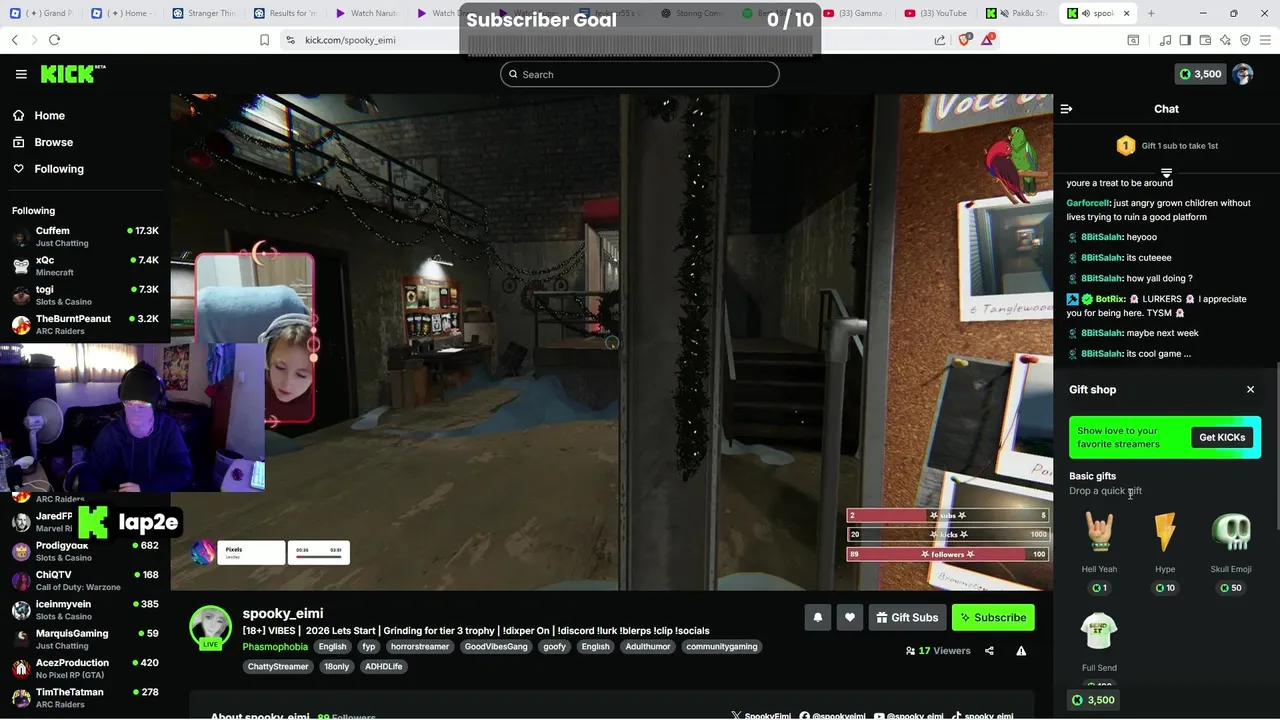Image resolution: width=1280 pixels, height=720 pixels.
Task: Click the KICK logo
Action: 73,74
